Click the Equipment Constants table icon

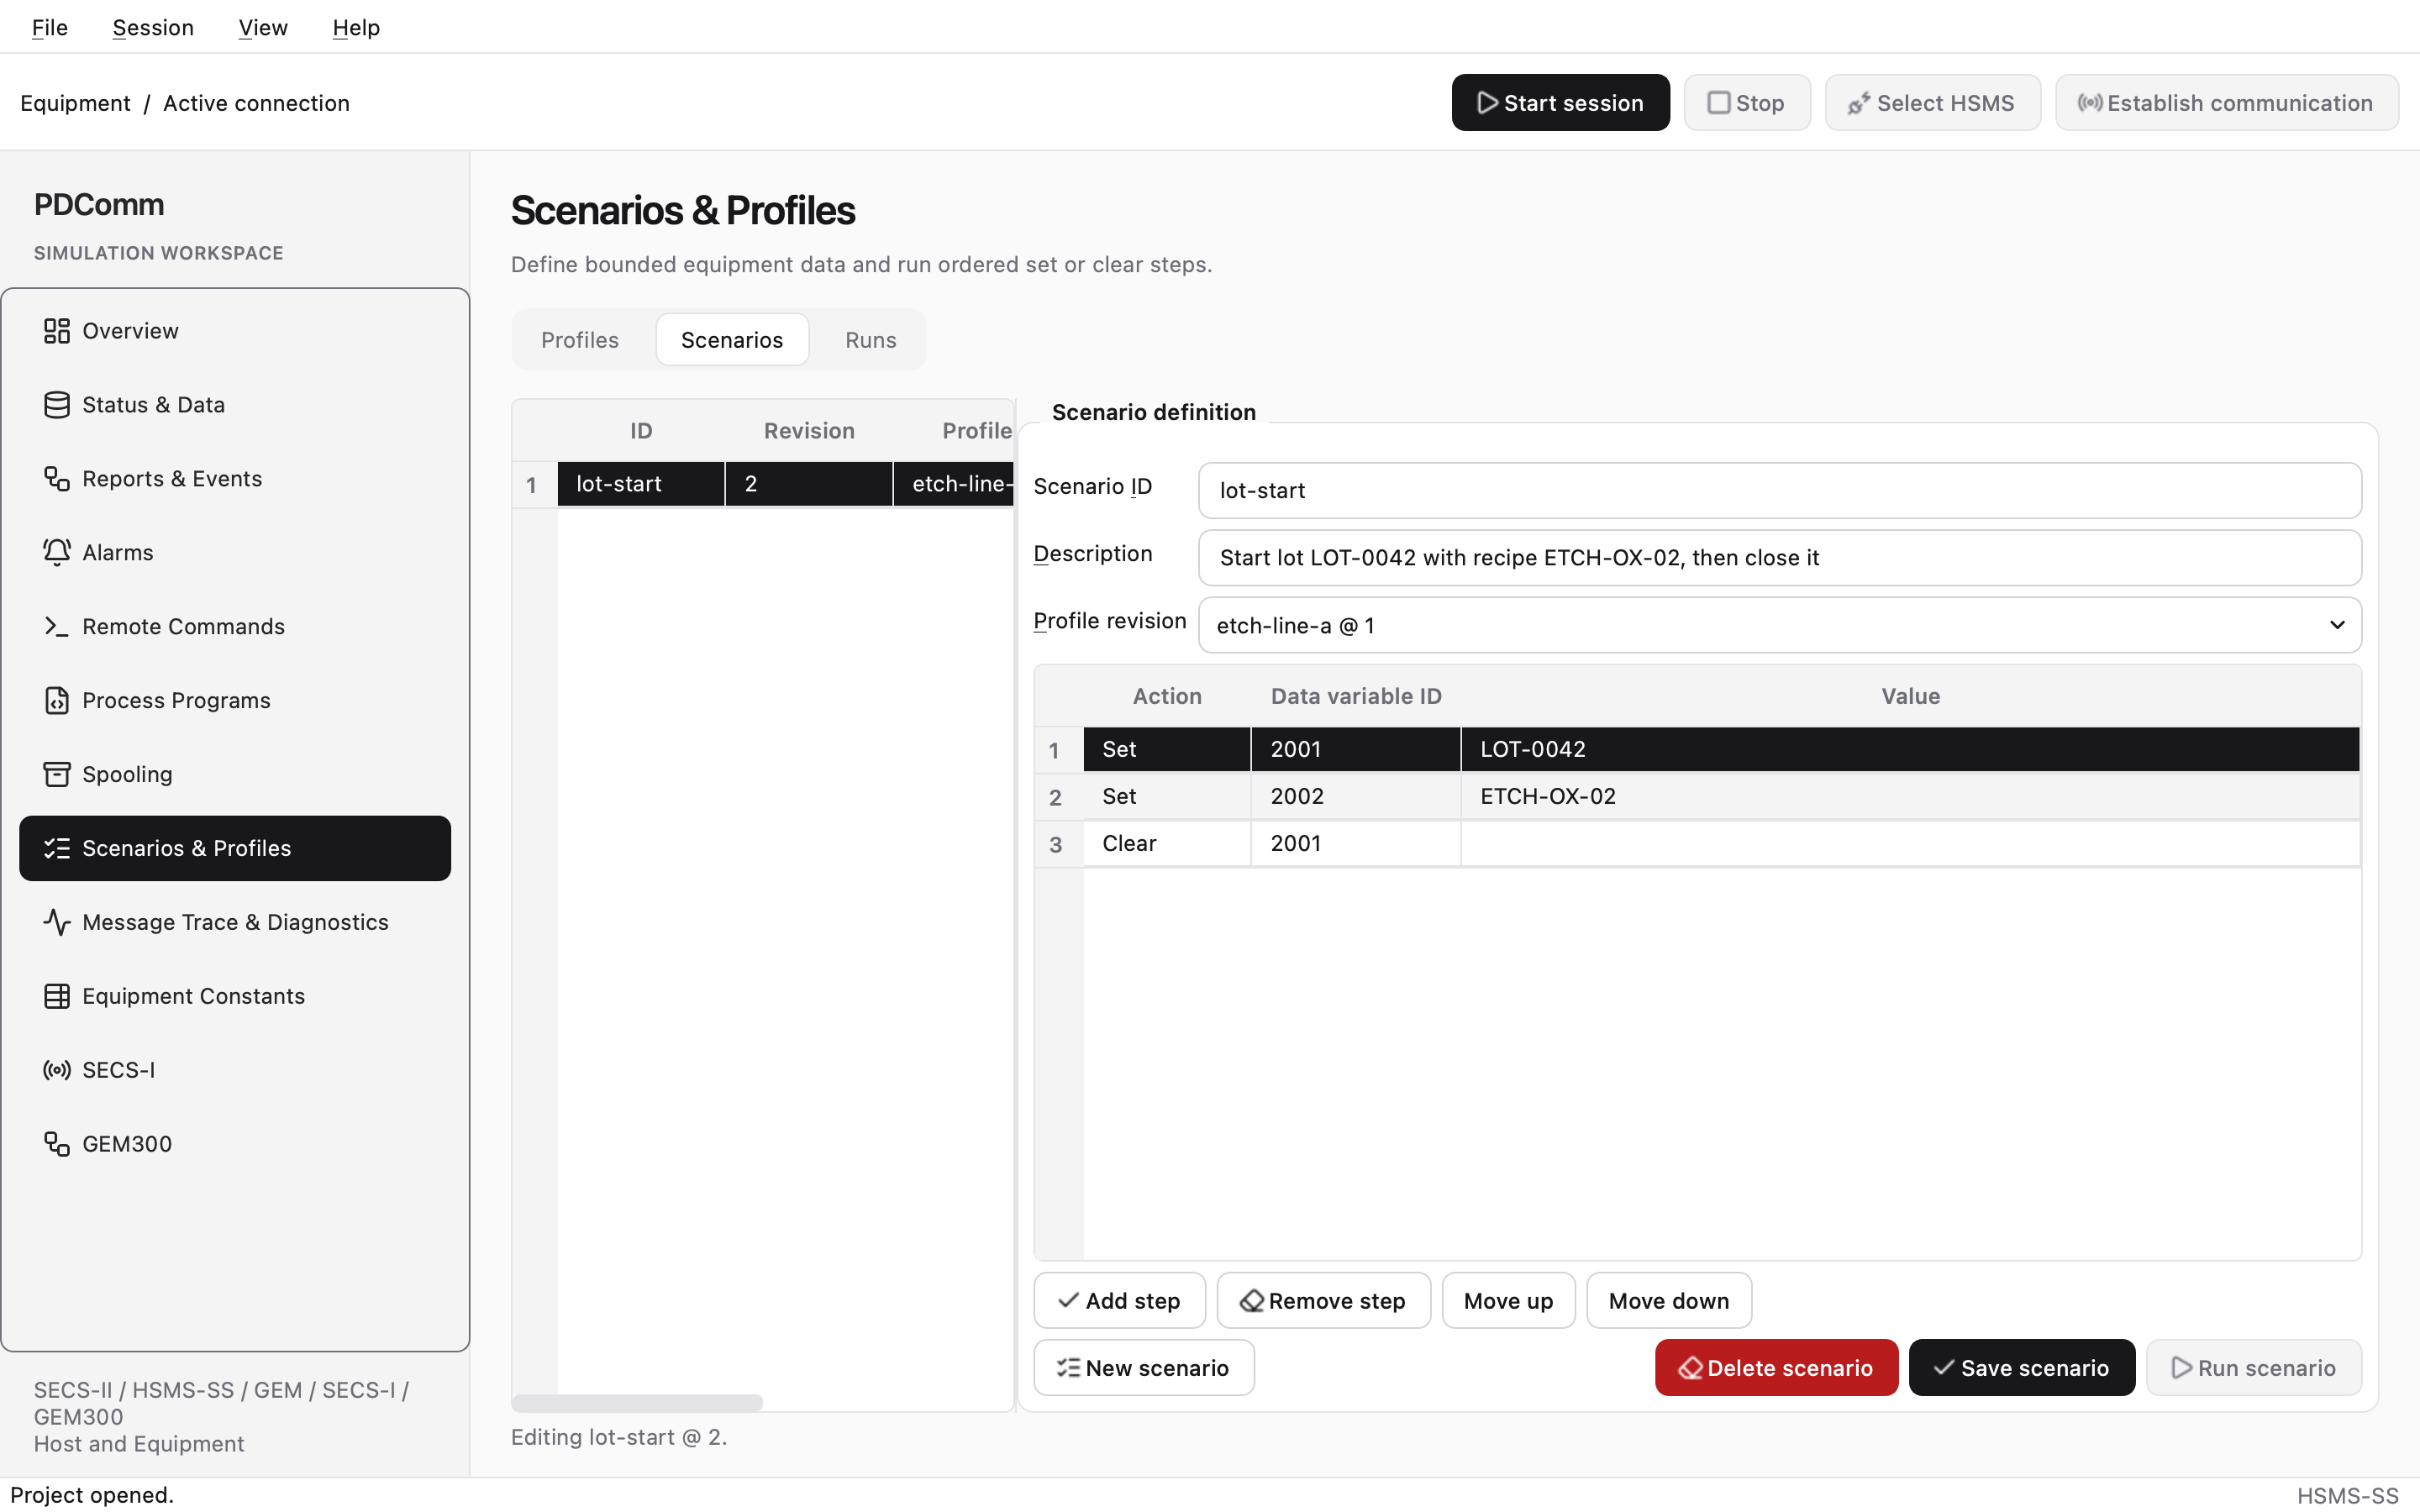[57, 997]
